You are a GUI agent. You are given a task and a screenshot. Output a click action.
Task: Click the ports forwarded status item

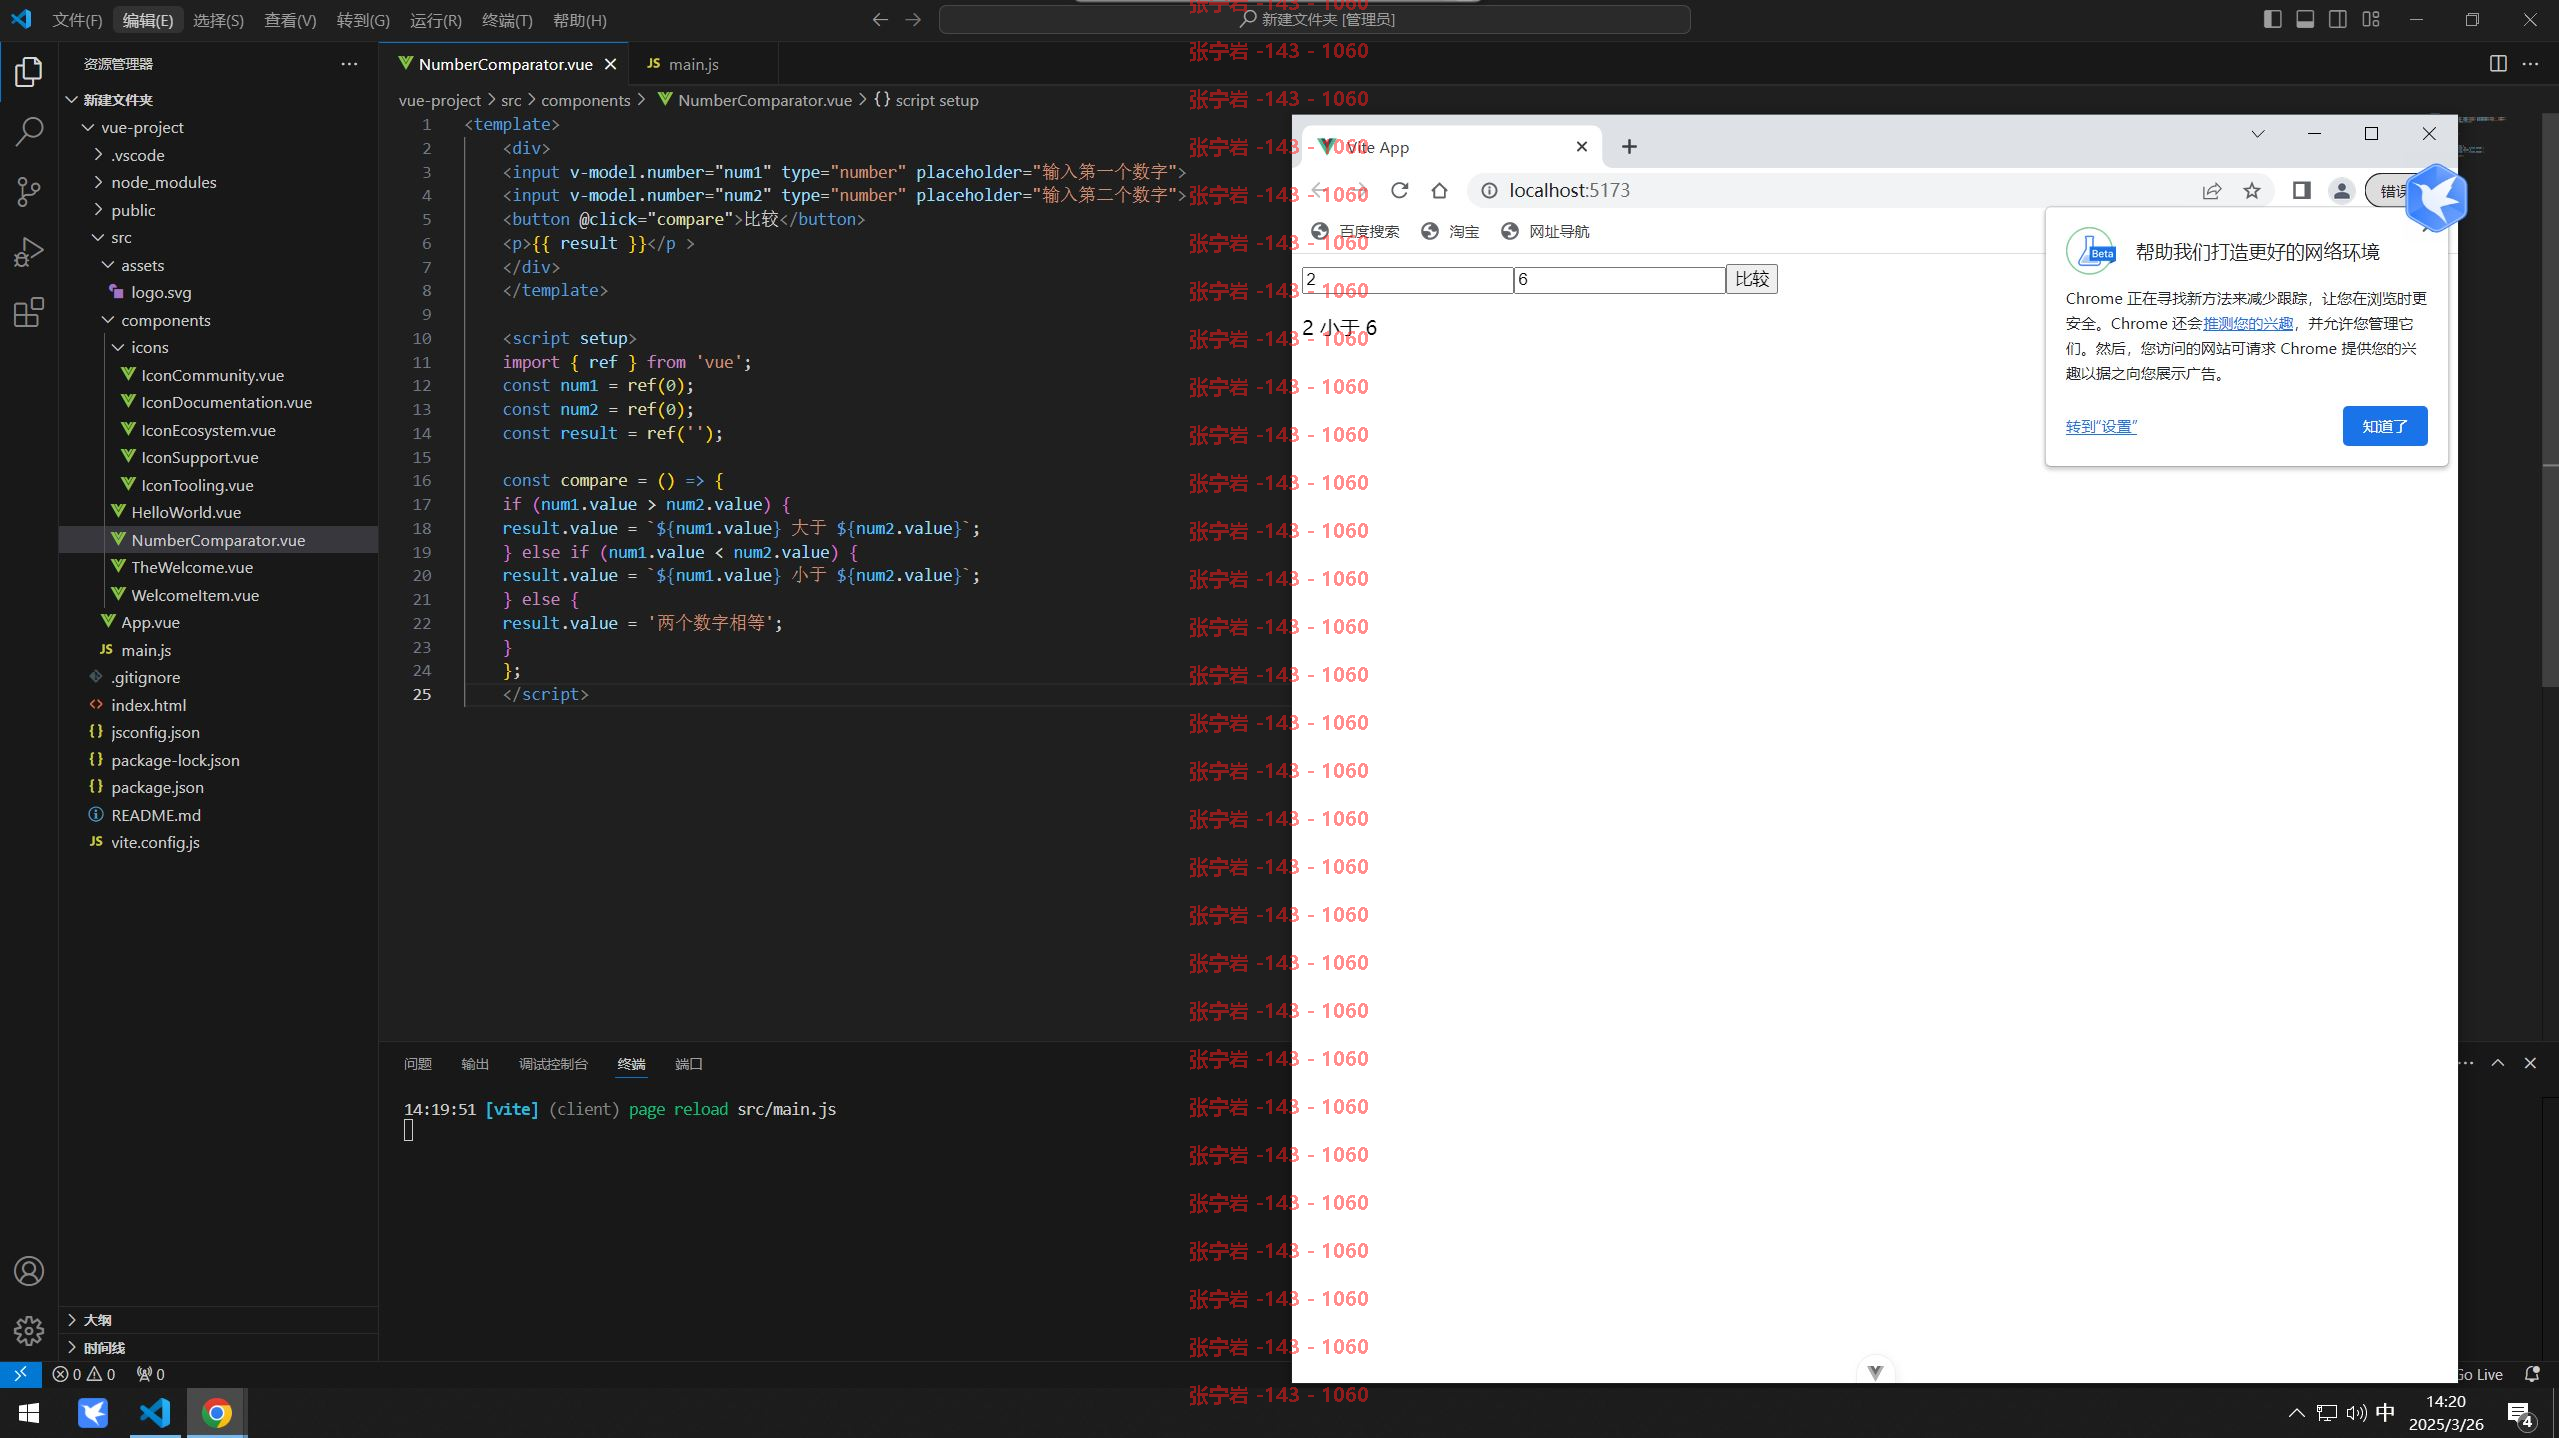click(151, 1374)
